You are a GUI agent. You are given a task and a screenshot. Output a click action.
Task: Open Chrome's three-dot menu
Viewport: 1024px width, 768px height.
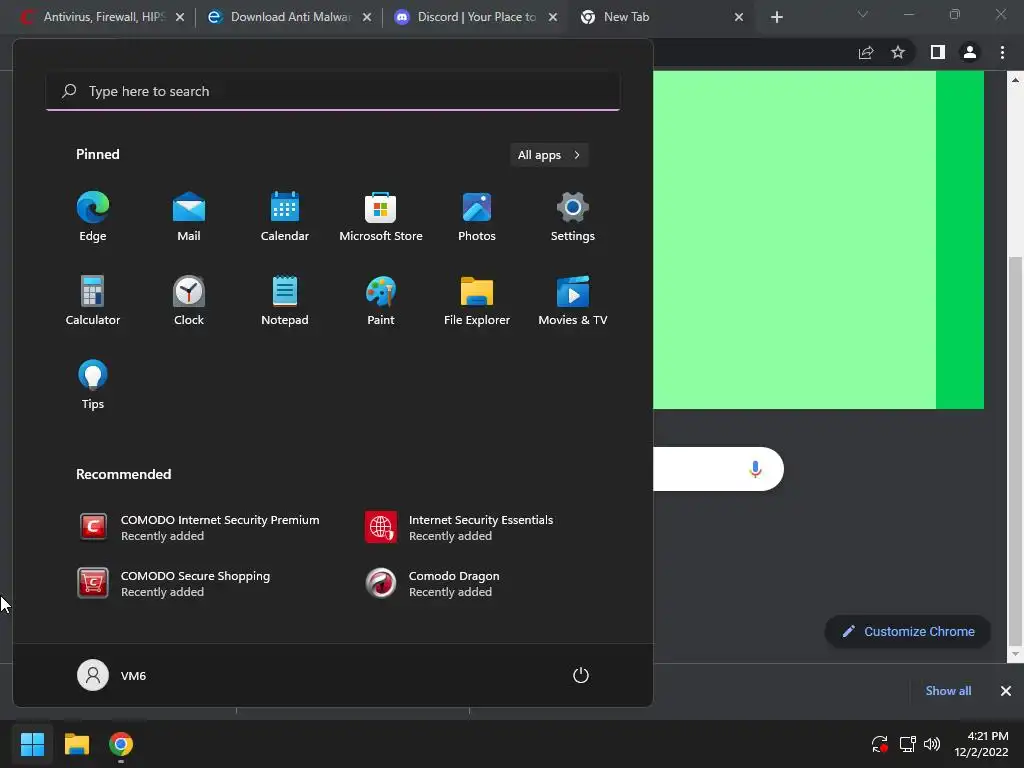[x=1002, y=52]
